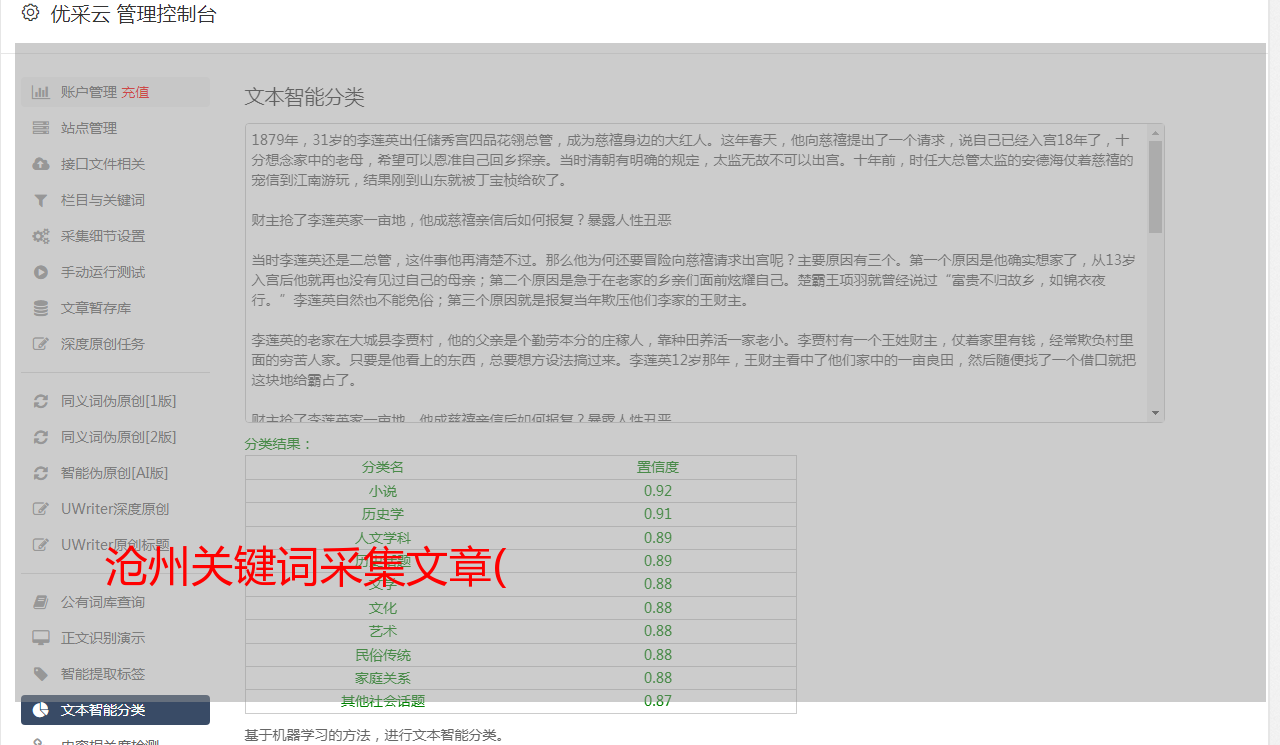
Task: Open 智能伪原创[AI版] tool
Action: 115,473
